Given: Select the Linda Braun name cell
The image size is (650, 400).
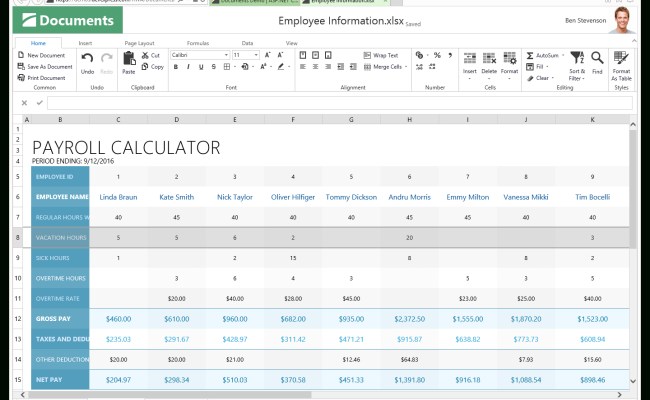Looking at the screenshot, I should 118,197.
